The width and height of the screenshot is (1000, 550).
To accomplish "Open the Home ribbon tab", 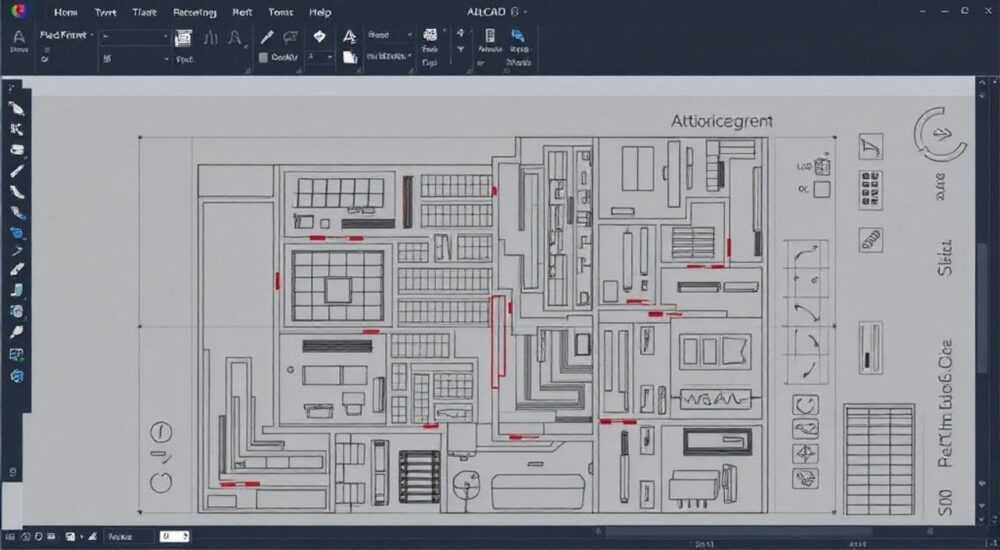I will (66, 12).
